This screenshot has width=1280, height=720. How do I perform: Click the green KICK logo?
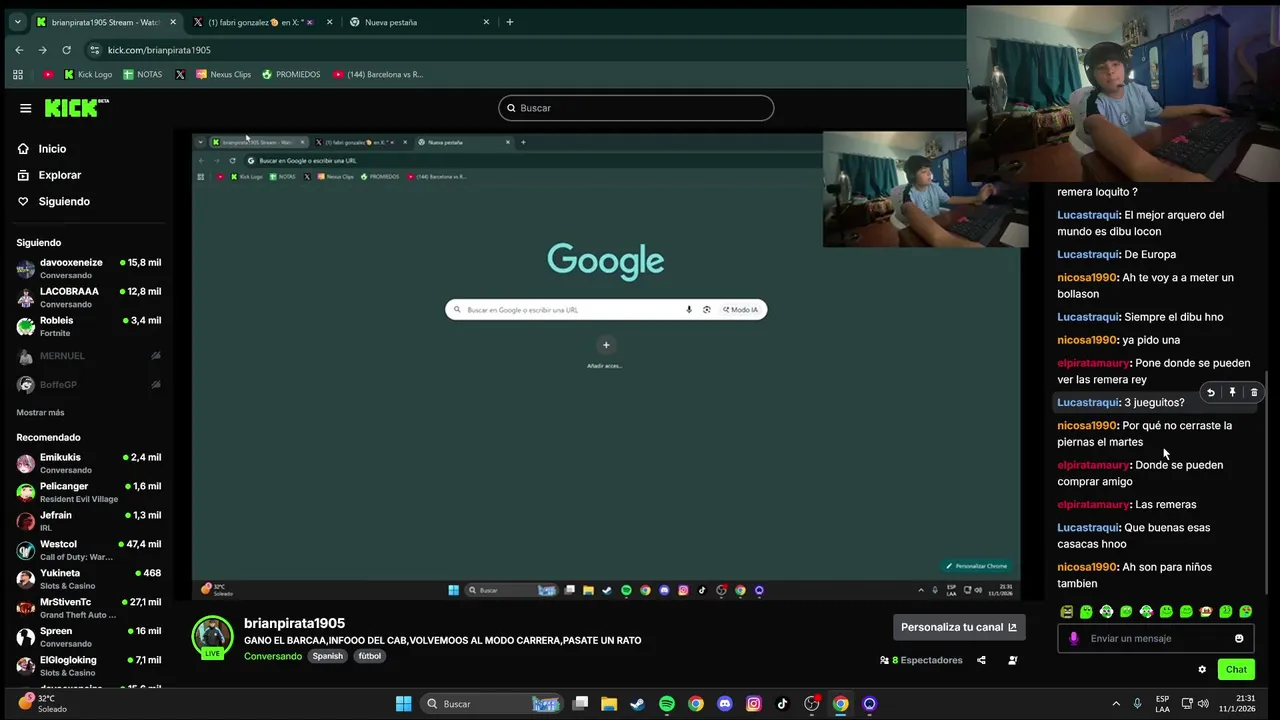pyautogui.click(x=76, y=108)
